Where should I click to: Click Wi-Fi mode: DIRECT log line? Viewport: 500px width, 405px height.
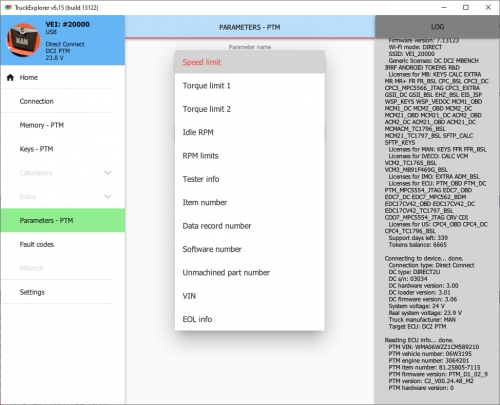(415, 47)
